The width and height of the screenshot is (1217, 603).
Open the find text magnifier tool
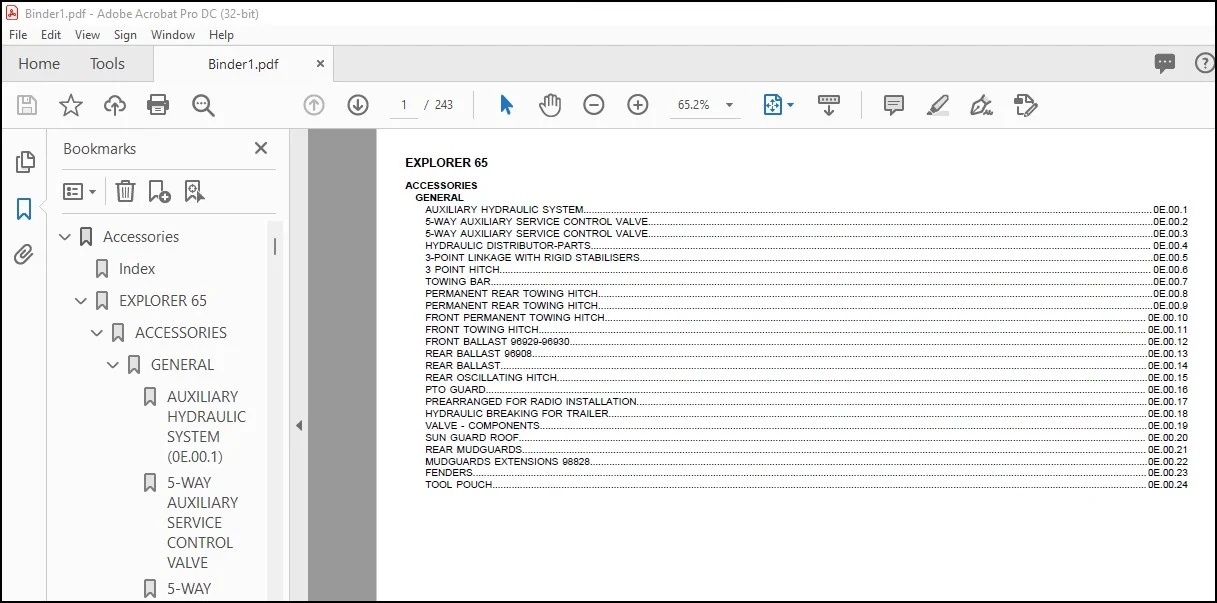[204, 105]
